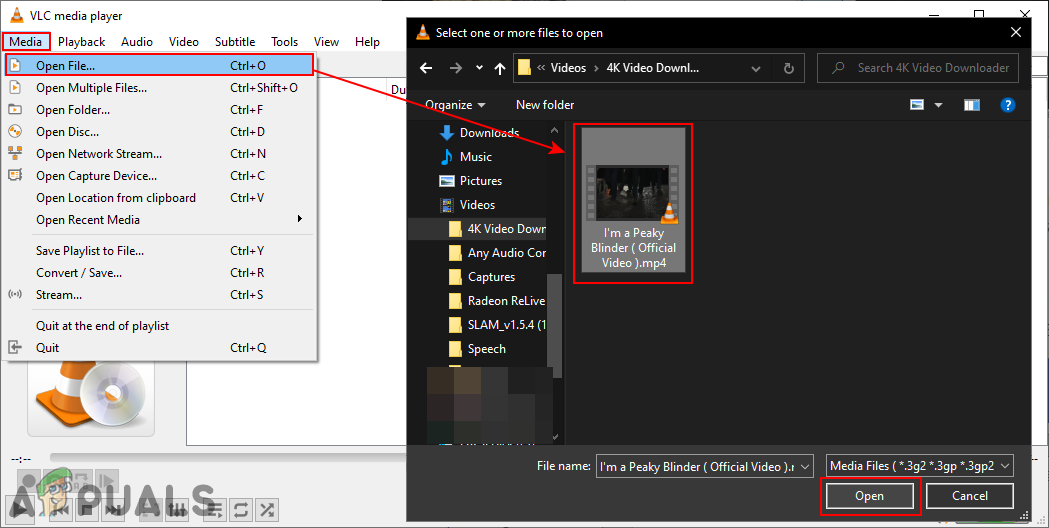Click the frame by frame button
1049x528 pixels.
[106, 482]
